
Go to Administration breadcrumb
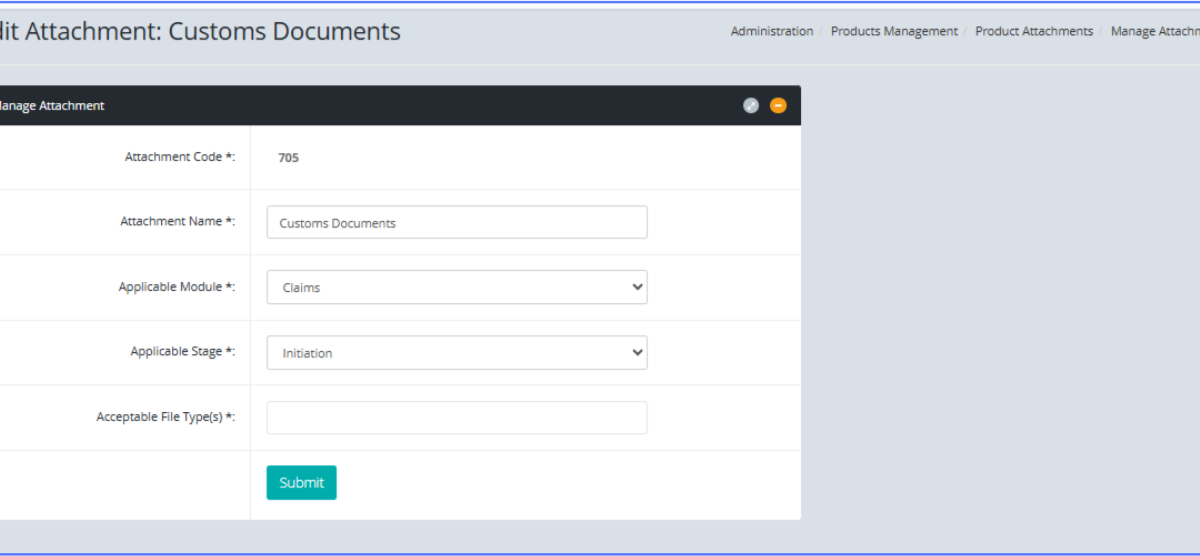[771, 31]
